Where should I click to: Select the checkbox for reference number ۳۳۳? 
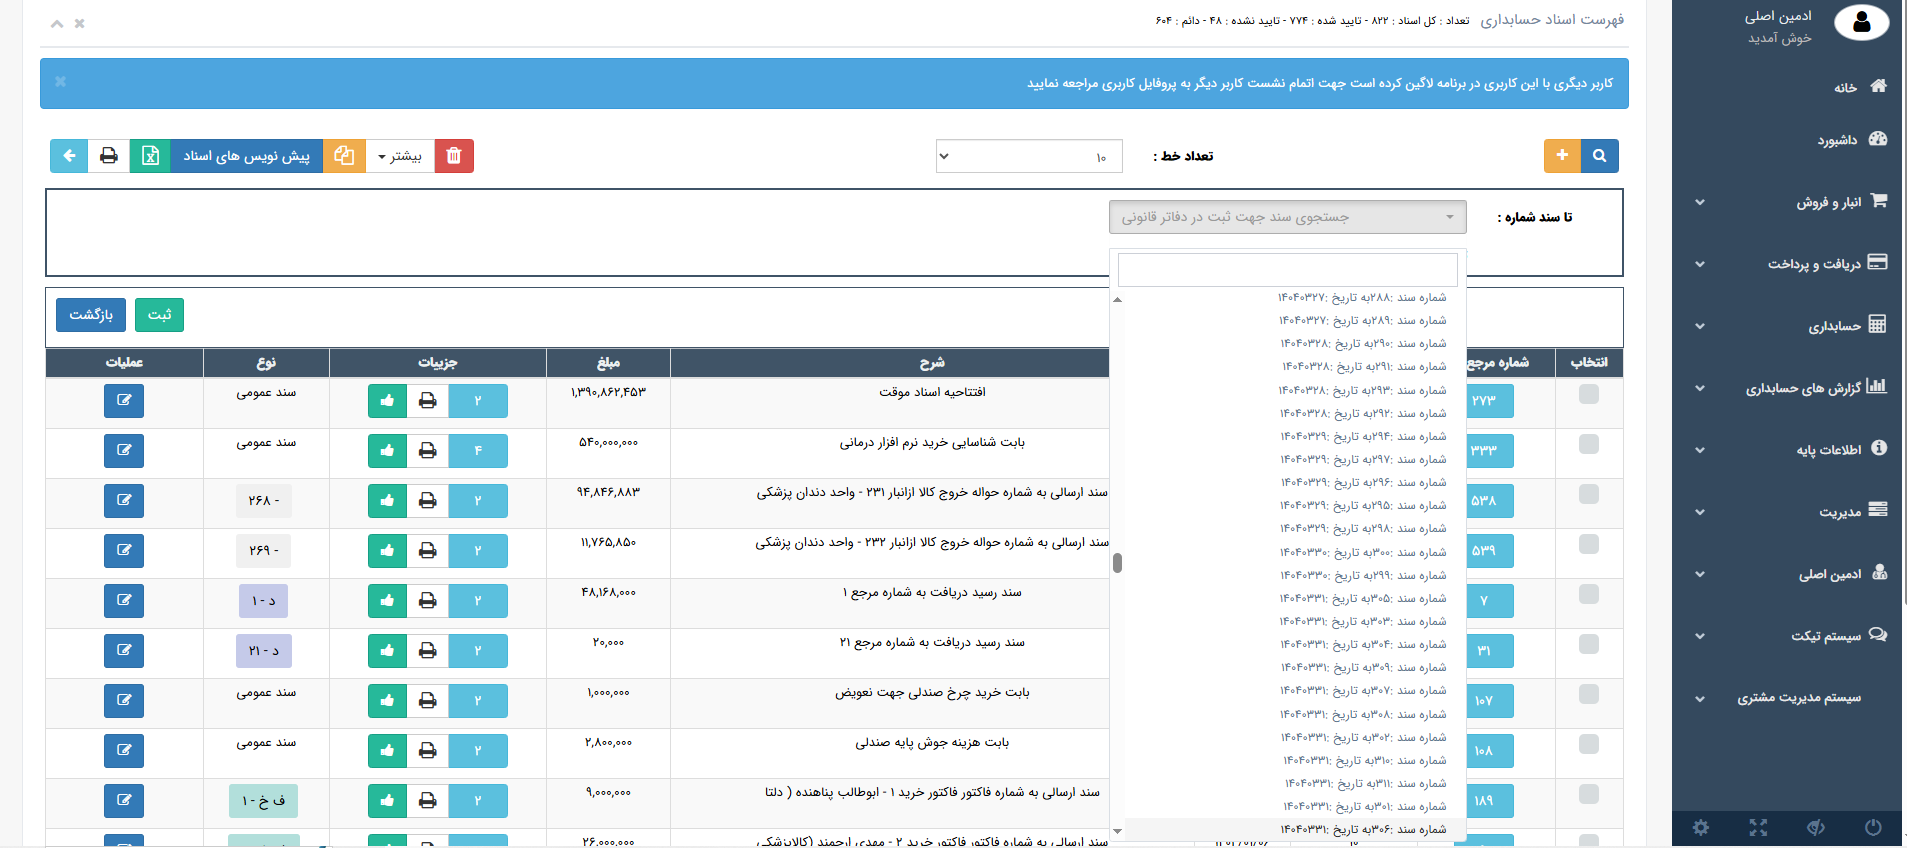[1588, 444]
